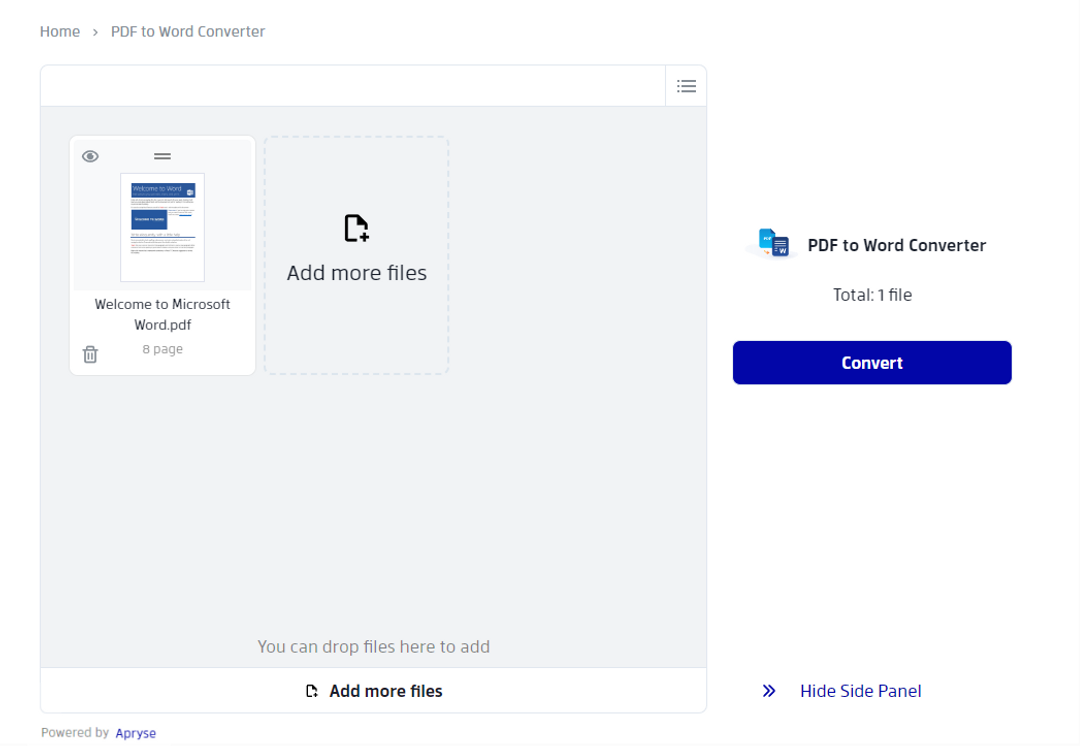This screenshot has width=1080, height=746.
Task: Click the drag handle above the PDF thumbnail
Action: 162,156
